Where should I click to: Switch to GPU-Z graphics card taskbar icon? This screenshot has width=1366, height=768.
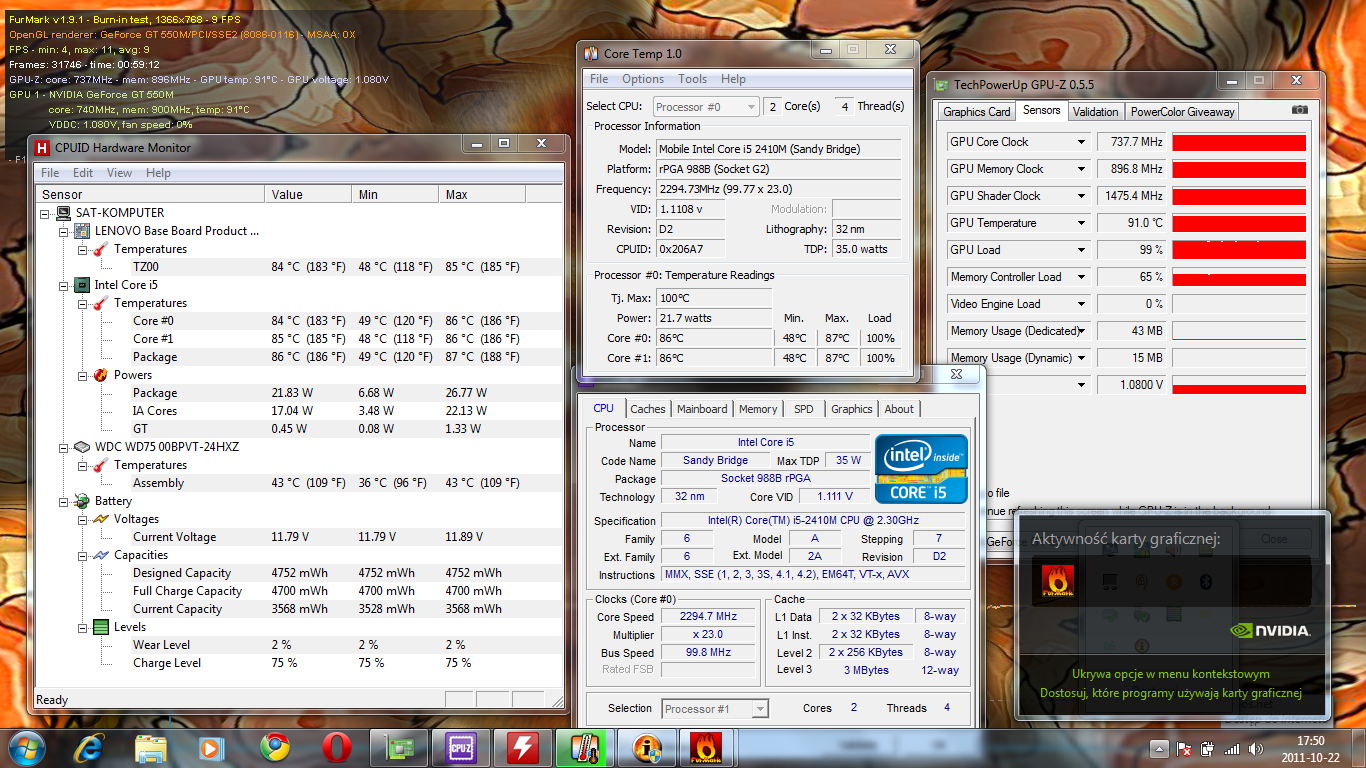399,747
